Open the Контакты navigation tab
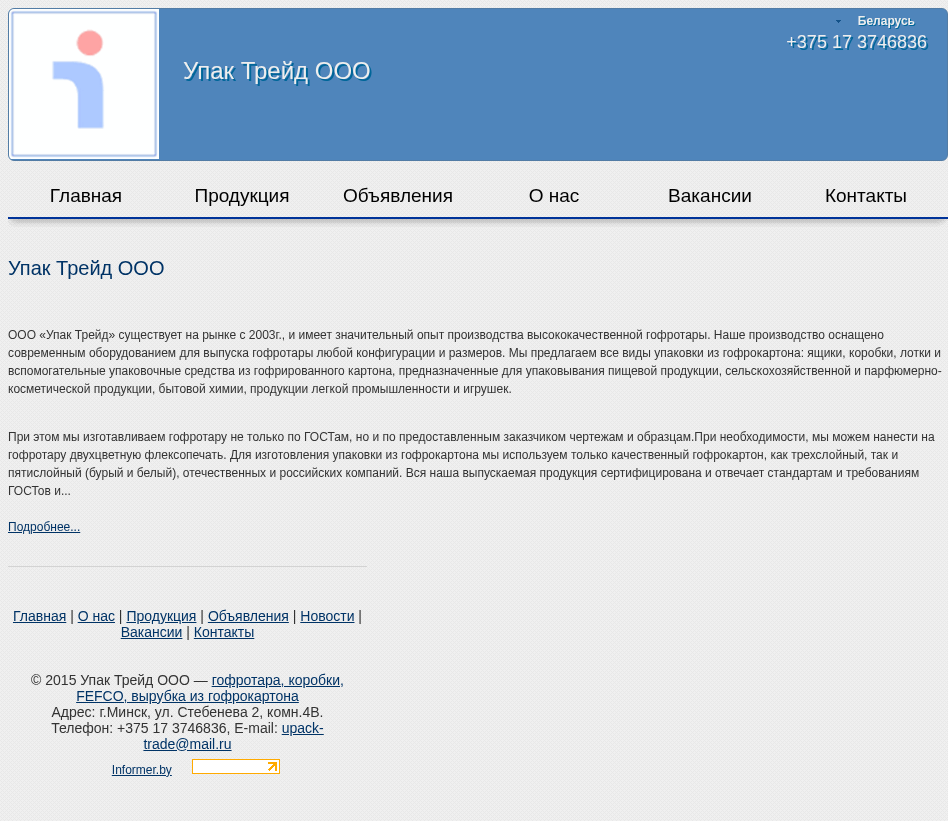 tap(866, 196)
